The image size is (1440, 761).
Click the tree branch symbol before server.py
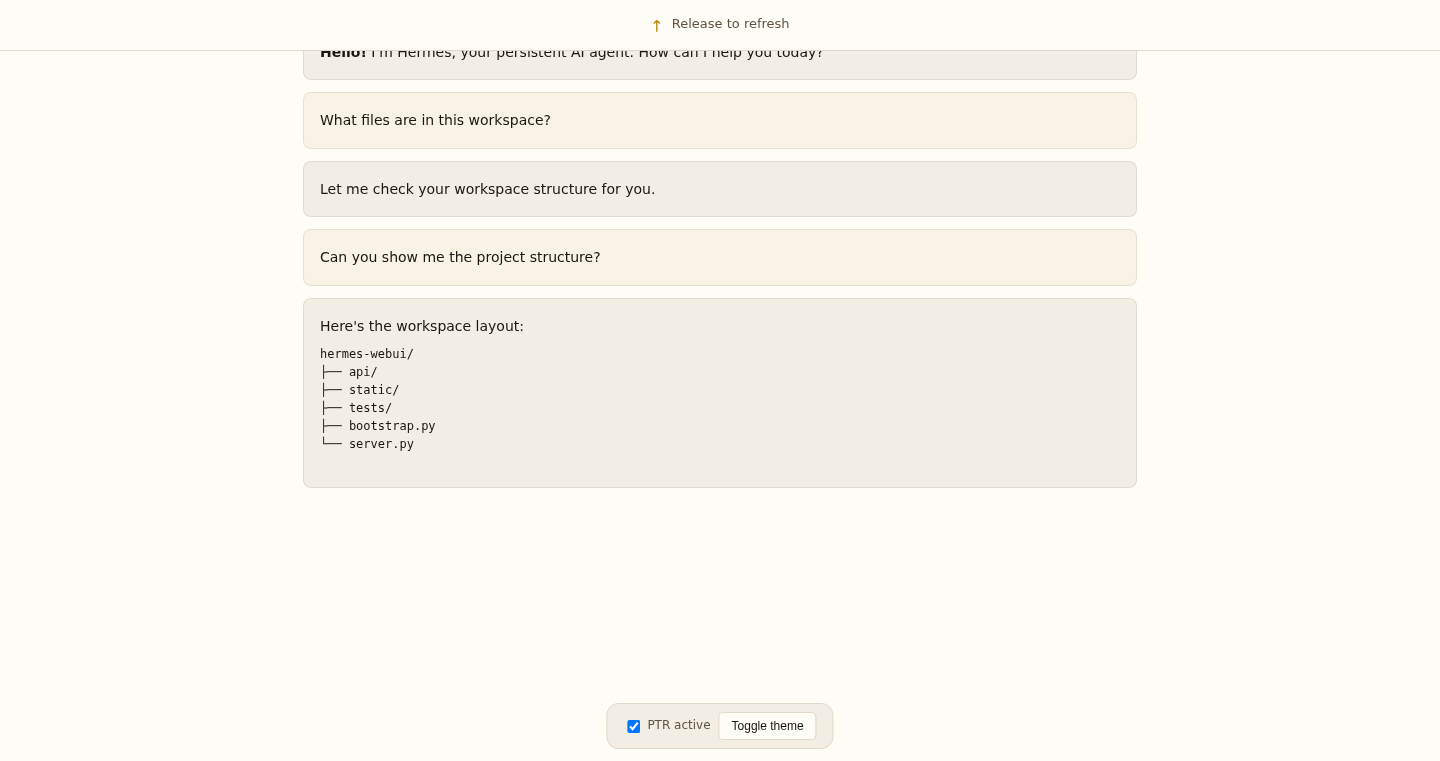pyautogui.click(x=331, y=444)
